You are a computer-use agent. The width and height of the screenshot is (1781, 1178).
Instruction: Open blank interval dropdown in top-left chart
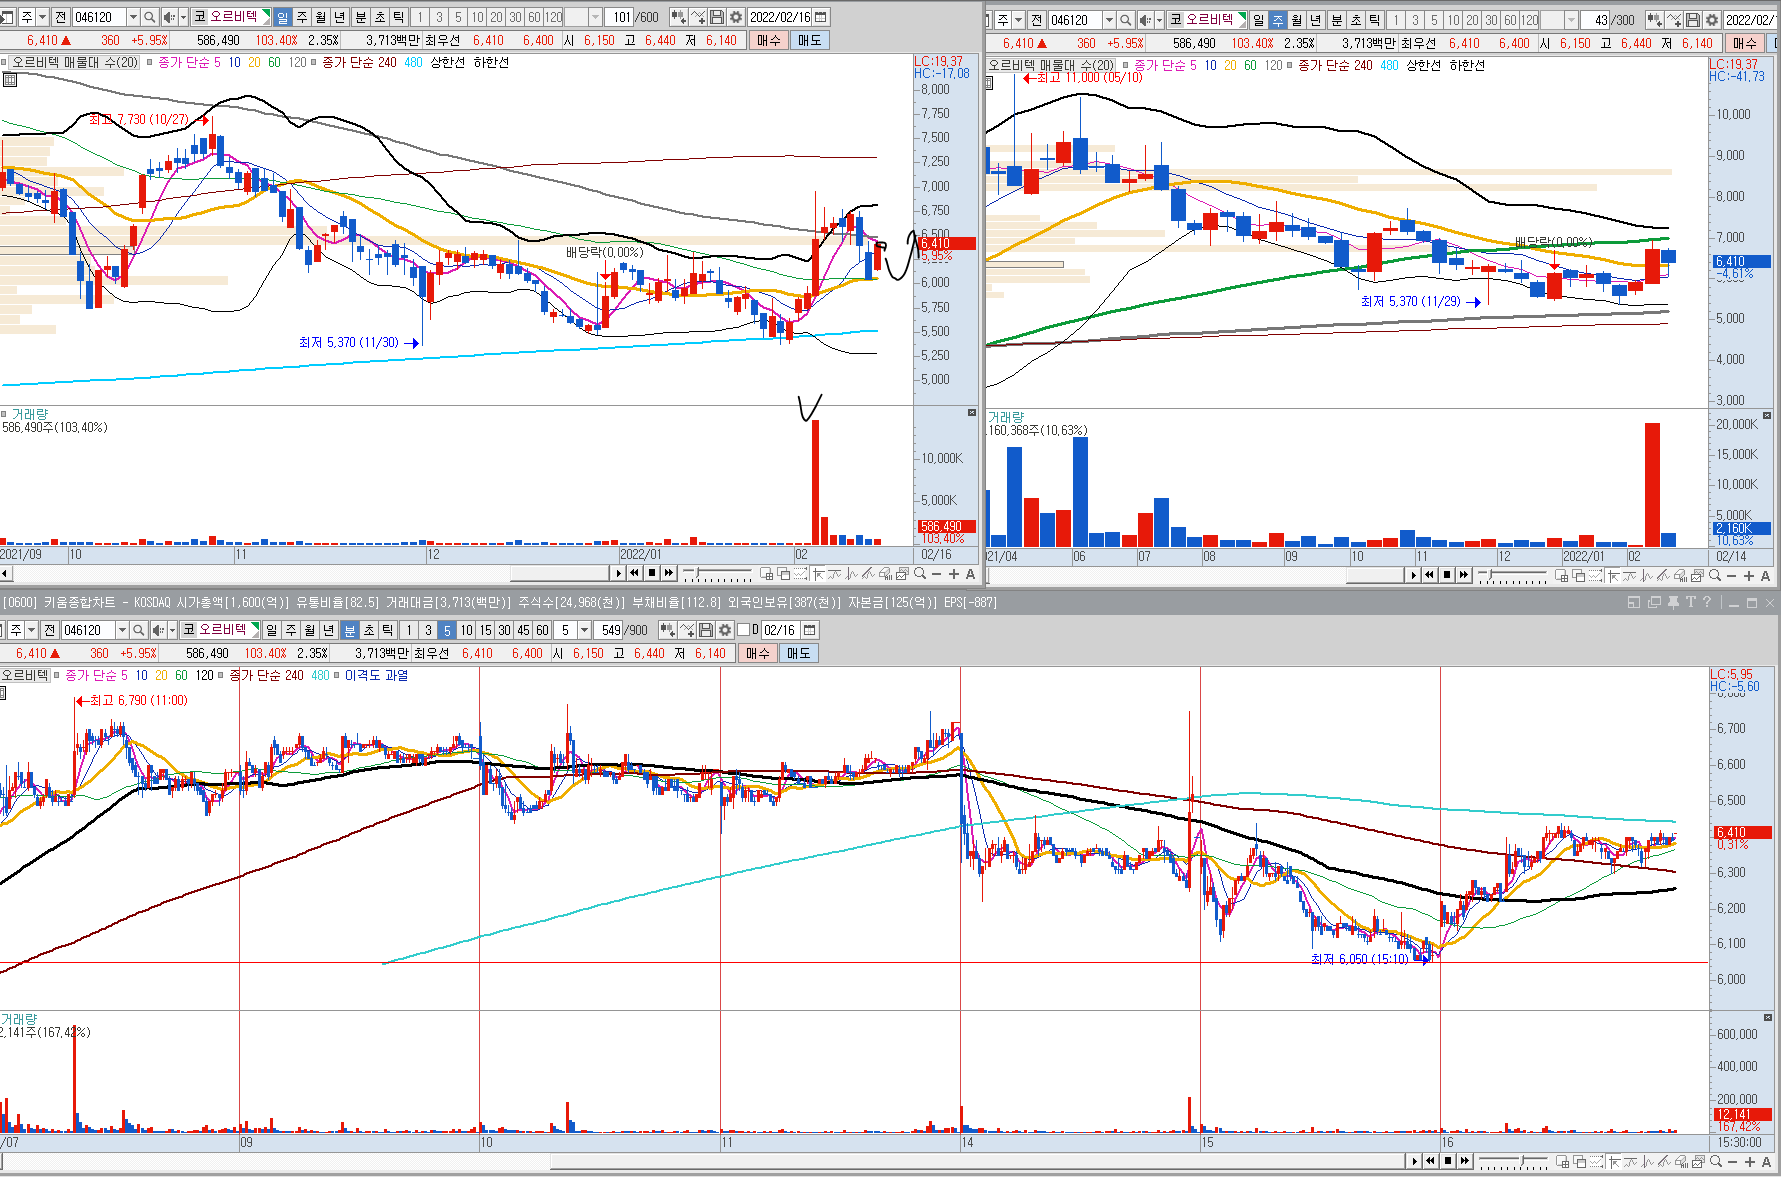[x=596, y=17]
